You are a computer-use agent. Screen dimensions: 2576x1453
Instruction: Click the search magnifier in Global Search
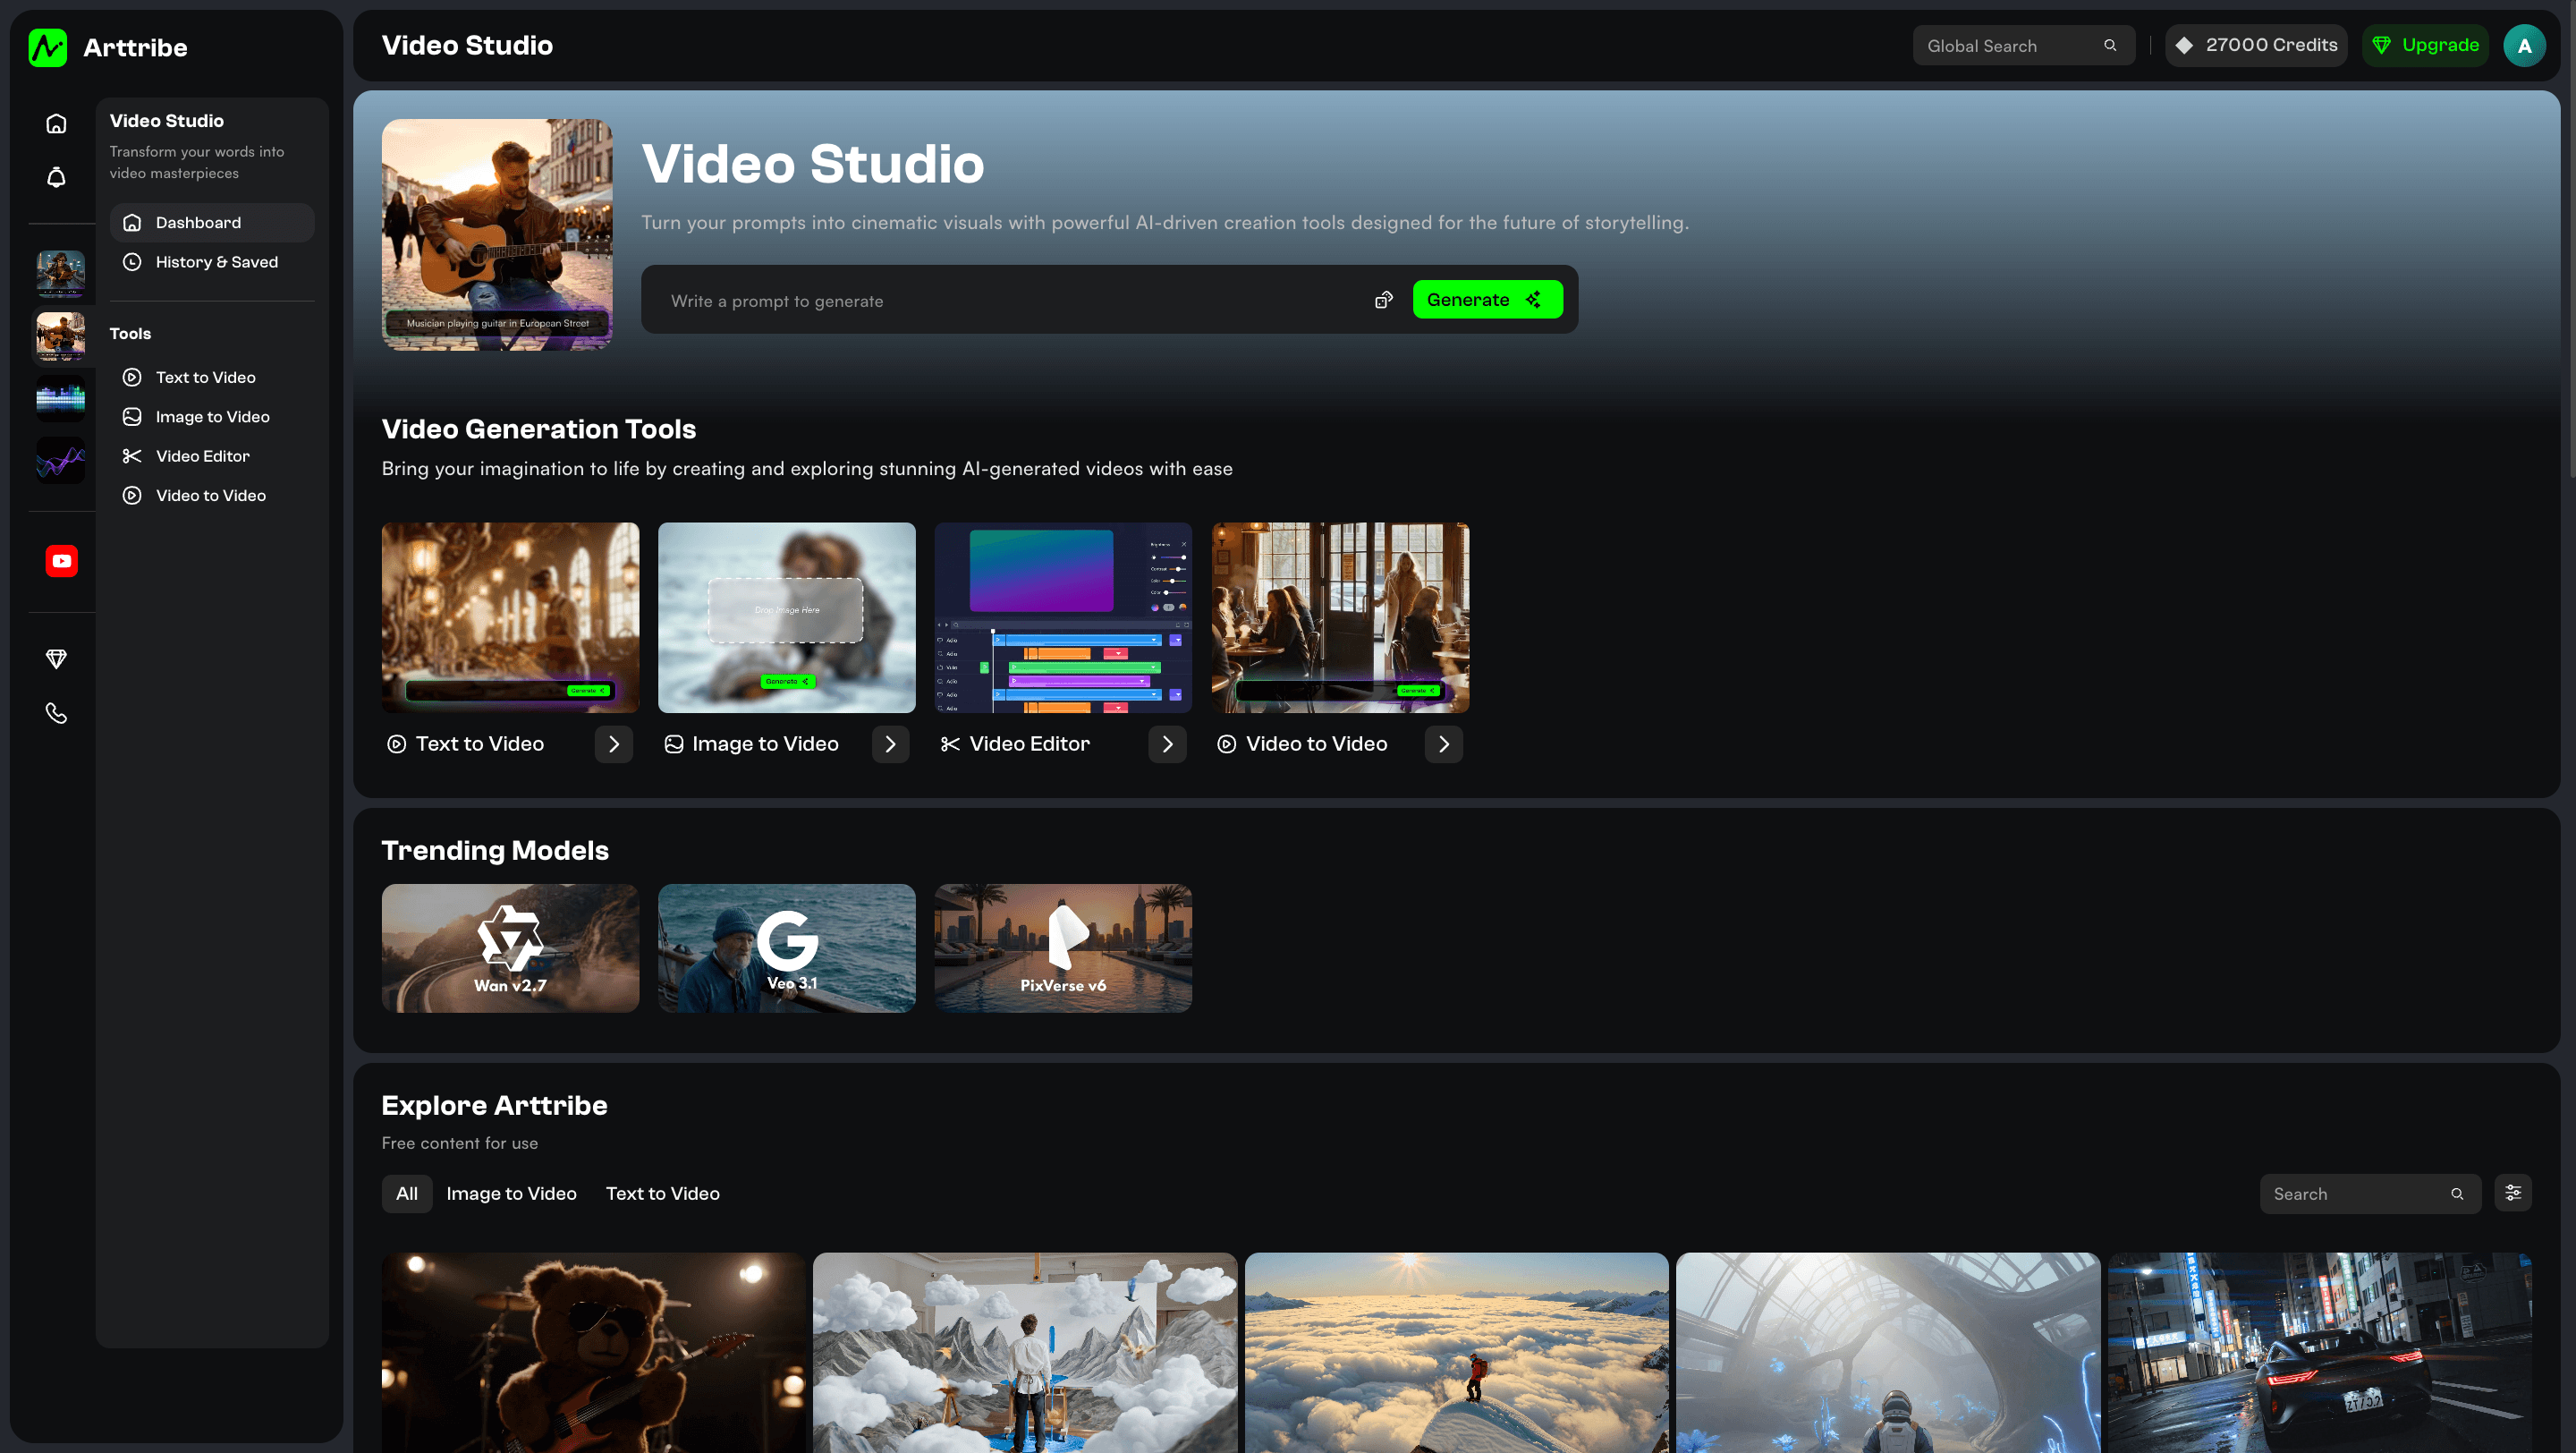[x=2110, y=45]
